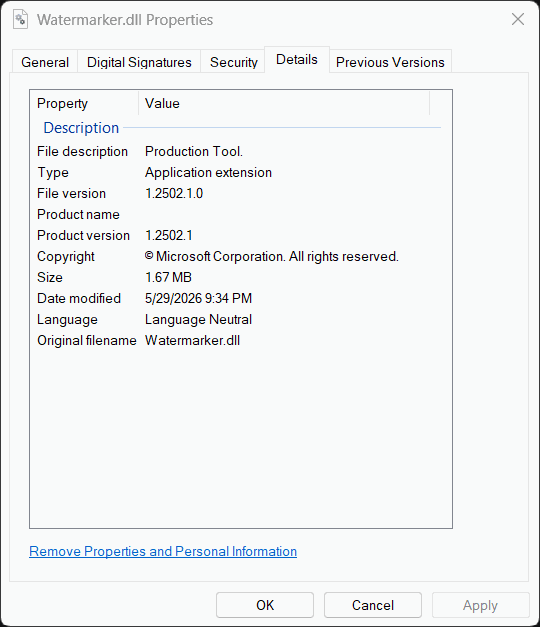Viewport: 540px width, 627px height.
Task: Click the Description group heading
Action: coord(81,128)
